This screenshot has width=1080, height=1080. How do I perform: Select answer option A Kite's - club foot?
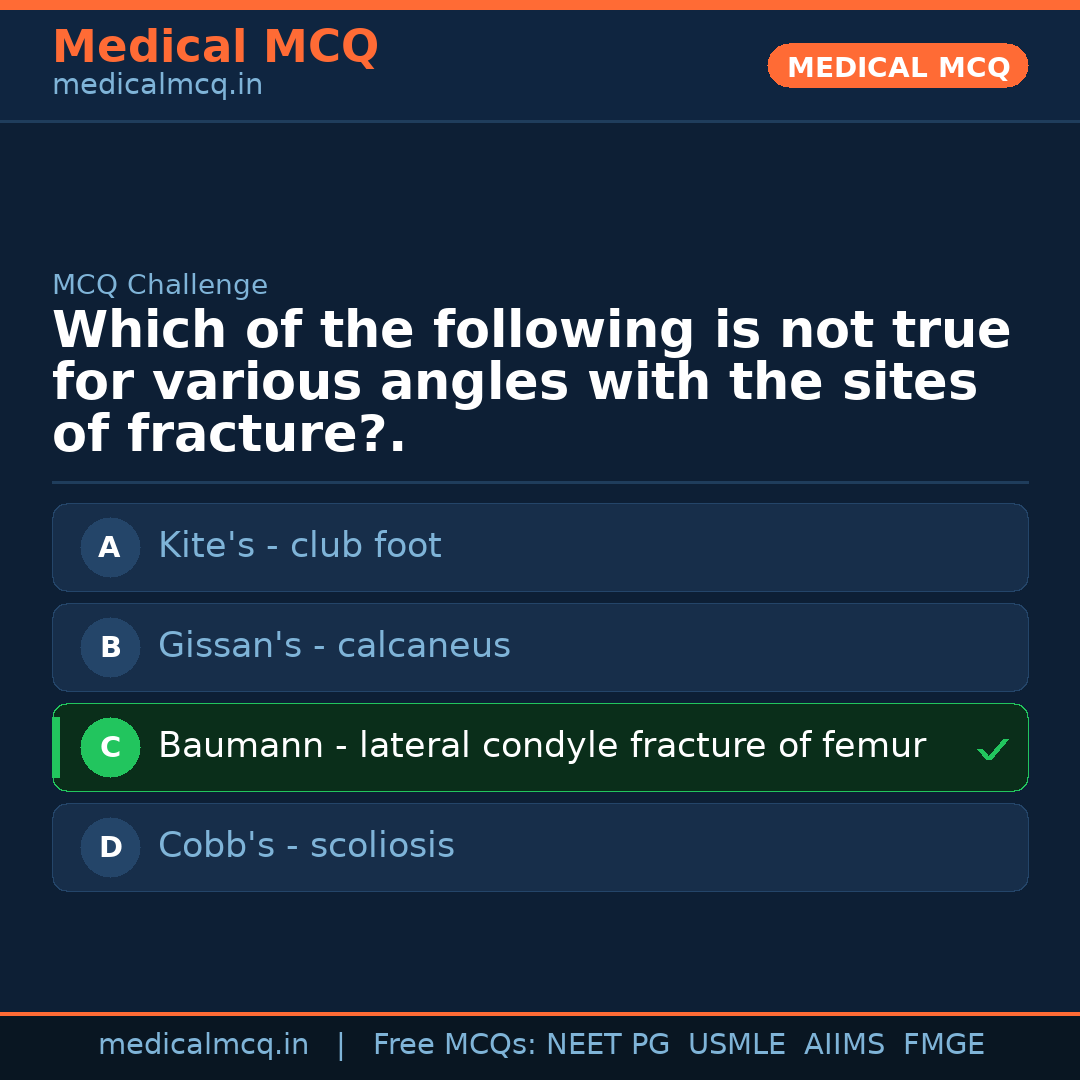point(540,547)
